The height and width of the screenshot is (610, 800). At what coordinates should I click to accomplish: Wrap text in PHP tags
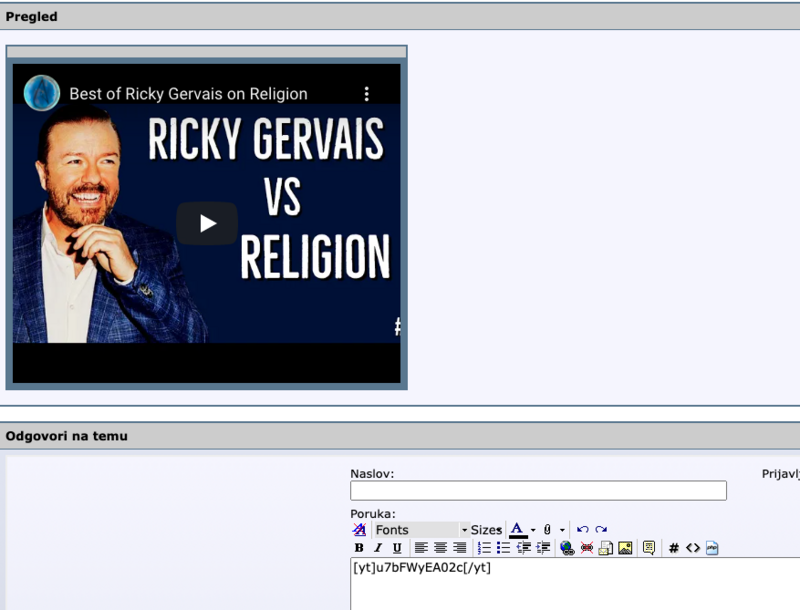[x=712, y=548]
